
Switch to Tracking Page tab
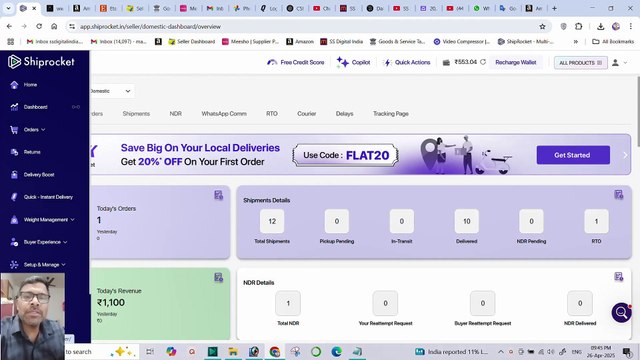[391, 114]
